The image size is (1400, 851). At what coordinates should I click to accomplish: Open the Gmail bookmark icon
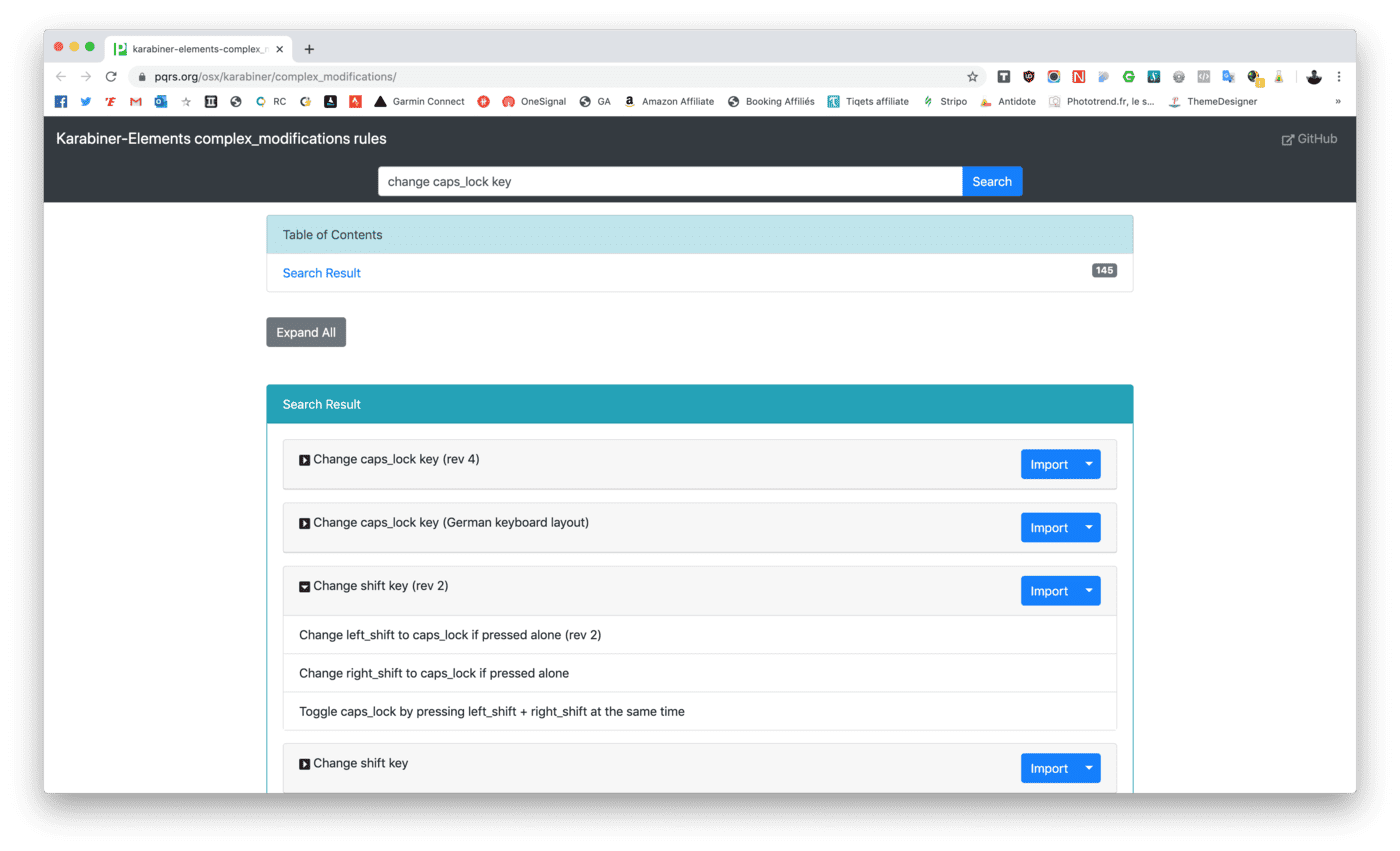[136, 101]
